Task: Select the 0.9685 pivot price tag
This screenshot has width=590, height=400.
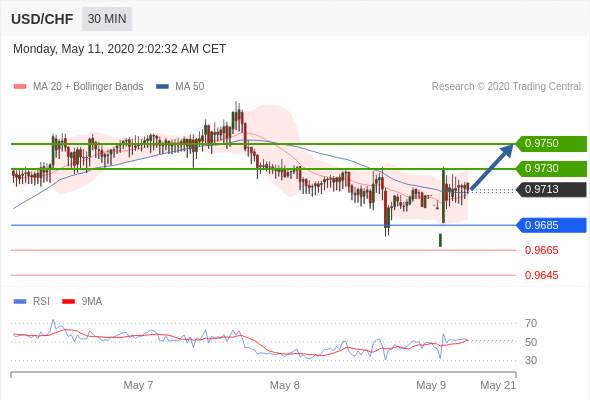Action: pos(552,225)
